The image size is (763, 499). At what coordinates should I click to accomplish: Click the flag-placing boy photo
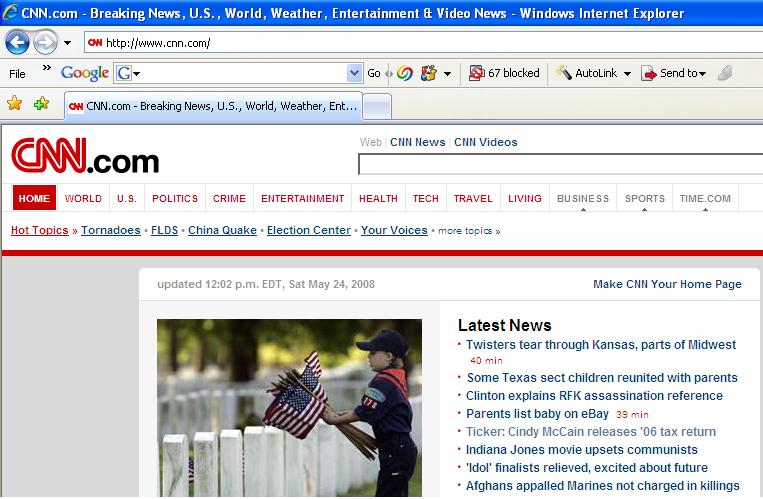point(289,408)
